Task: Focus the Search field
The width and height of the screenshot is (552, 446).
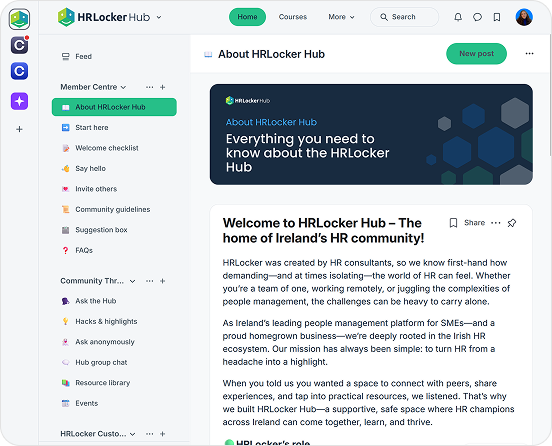Action: pyautogui.click(x=404, y=17)
